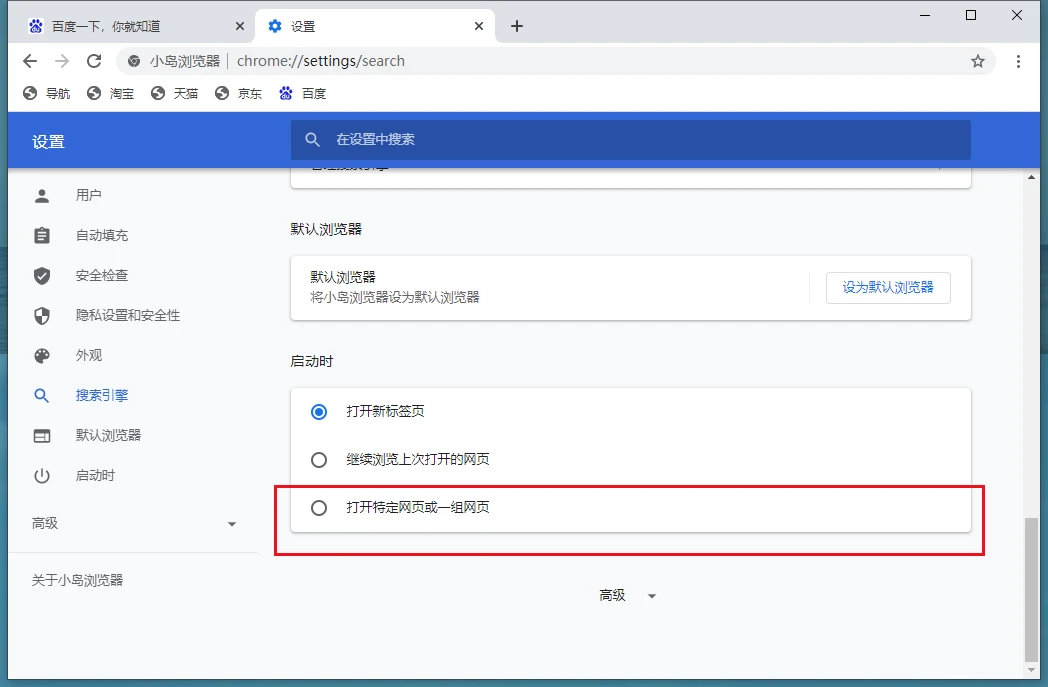Screen dimensions: 1048x687
Task: Open a new tab with the plus button
Action: pyautogui.click(x=517, y=26)
